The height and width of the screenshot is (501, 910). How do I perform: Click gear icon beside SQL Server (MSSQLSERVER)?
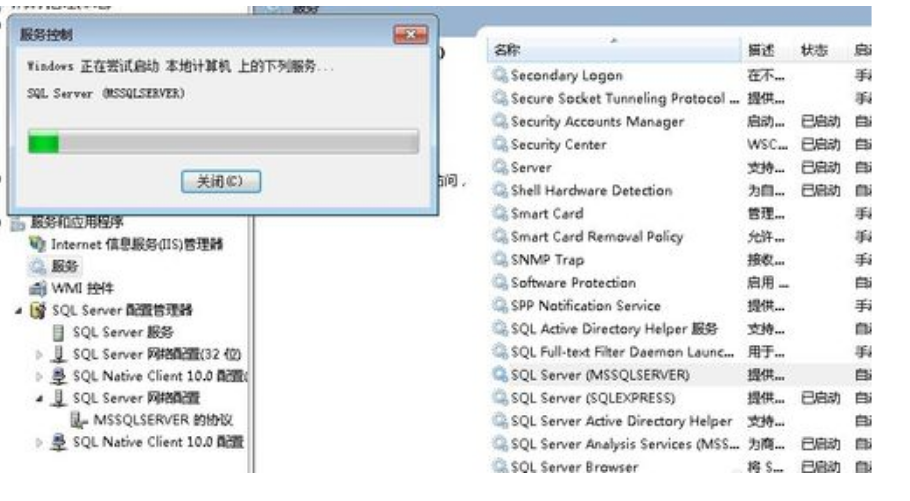[x=500, y=375]
